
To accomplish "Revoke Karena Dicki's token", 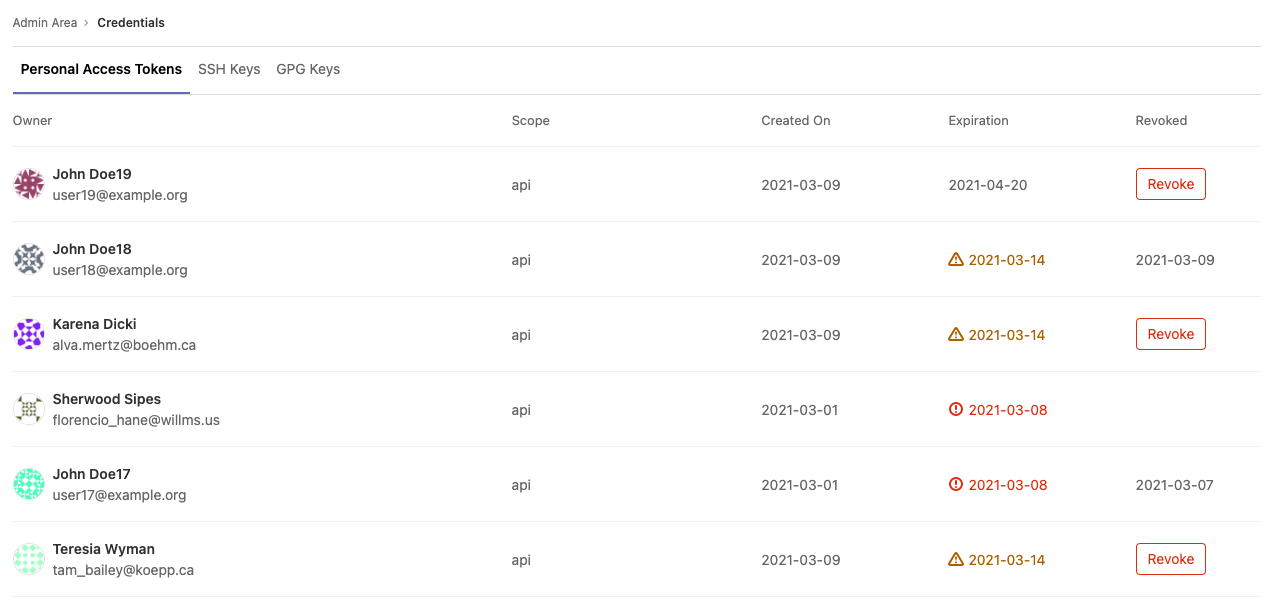I will point(1170,334).
